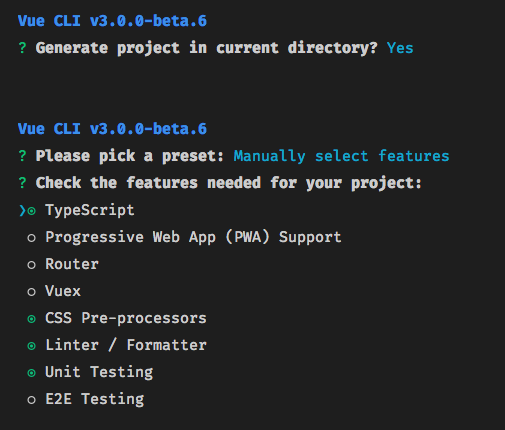Click the green question mark before Generate project
505x430 pixels.
coord(22,48)
